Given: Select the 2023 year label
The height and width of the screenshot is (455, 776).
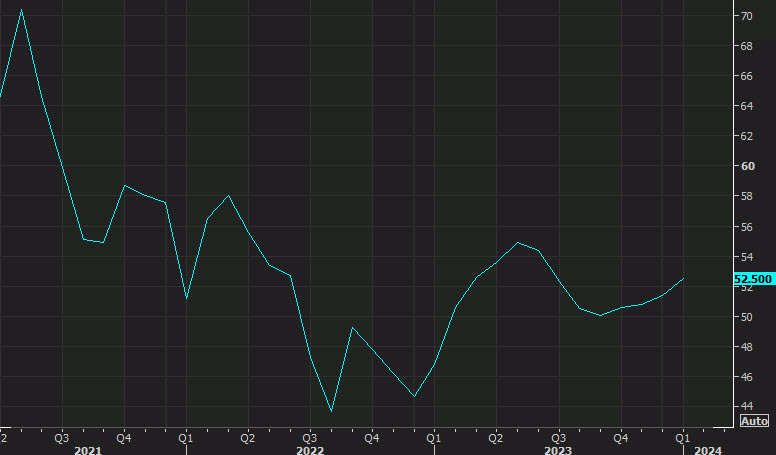Looking at the screenshot, I should (x=558, y=450).
